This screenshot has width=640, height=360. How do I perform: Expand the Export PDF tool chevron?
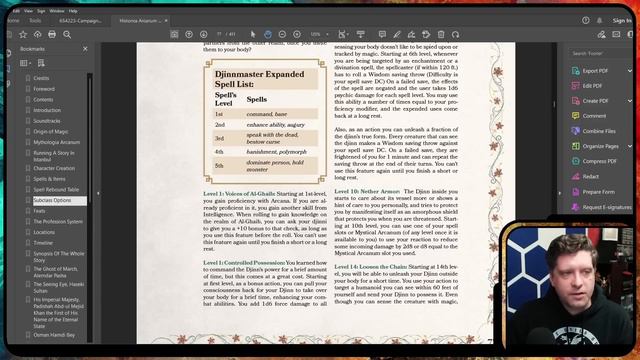(630, 71)
